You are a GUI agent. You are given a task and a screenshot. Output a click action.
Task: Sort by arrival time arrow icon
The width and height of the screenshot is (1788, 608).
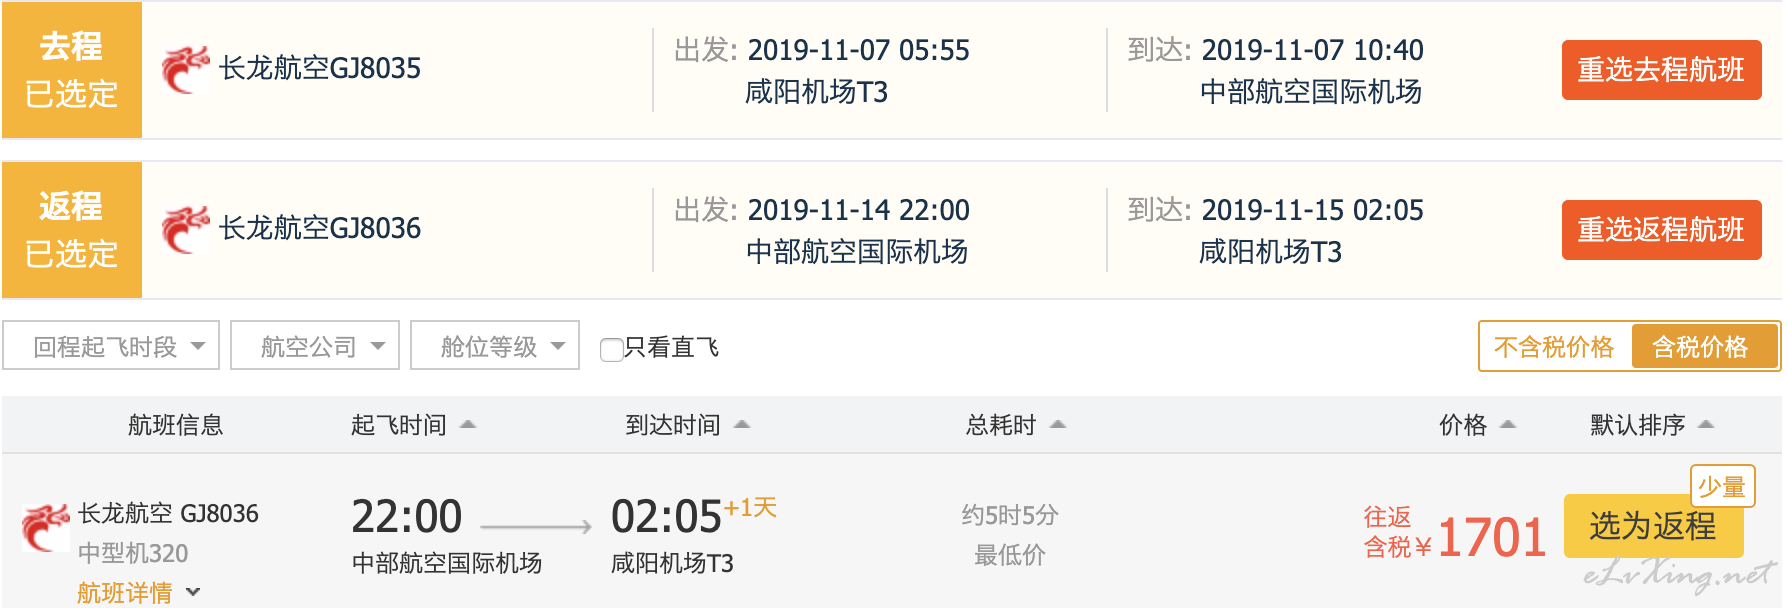click(x=742, y=425)
